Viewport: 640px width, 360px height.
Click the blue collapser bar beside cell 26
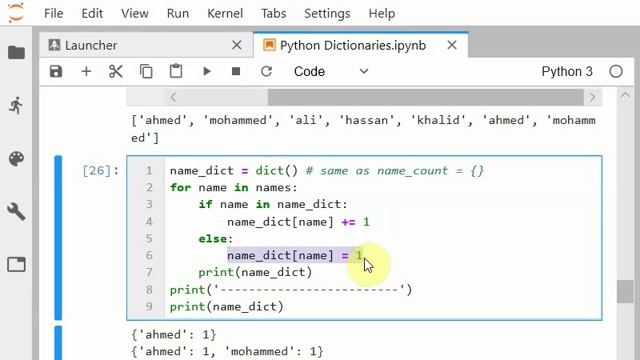point(58,238)
